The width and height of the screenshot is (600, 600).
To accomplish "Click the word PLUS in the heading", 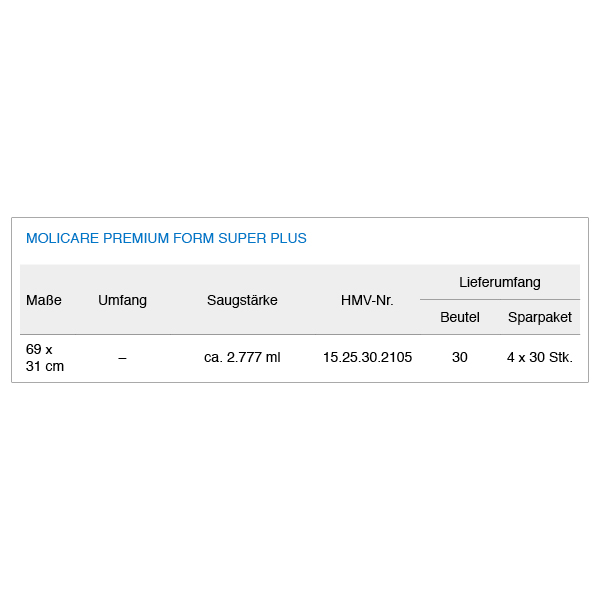I will point(289,238).
